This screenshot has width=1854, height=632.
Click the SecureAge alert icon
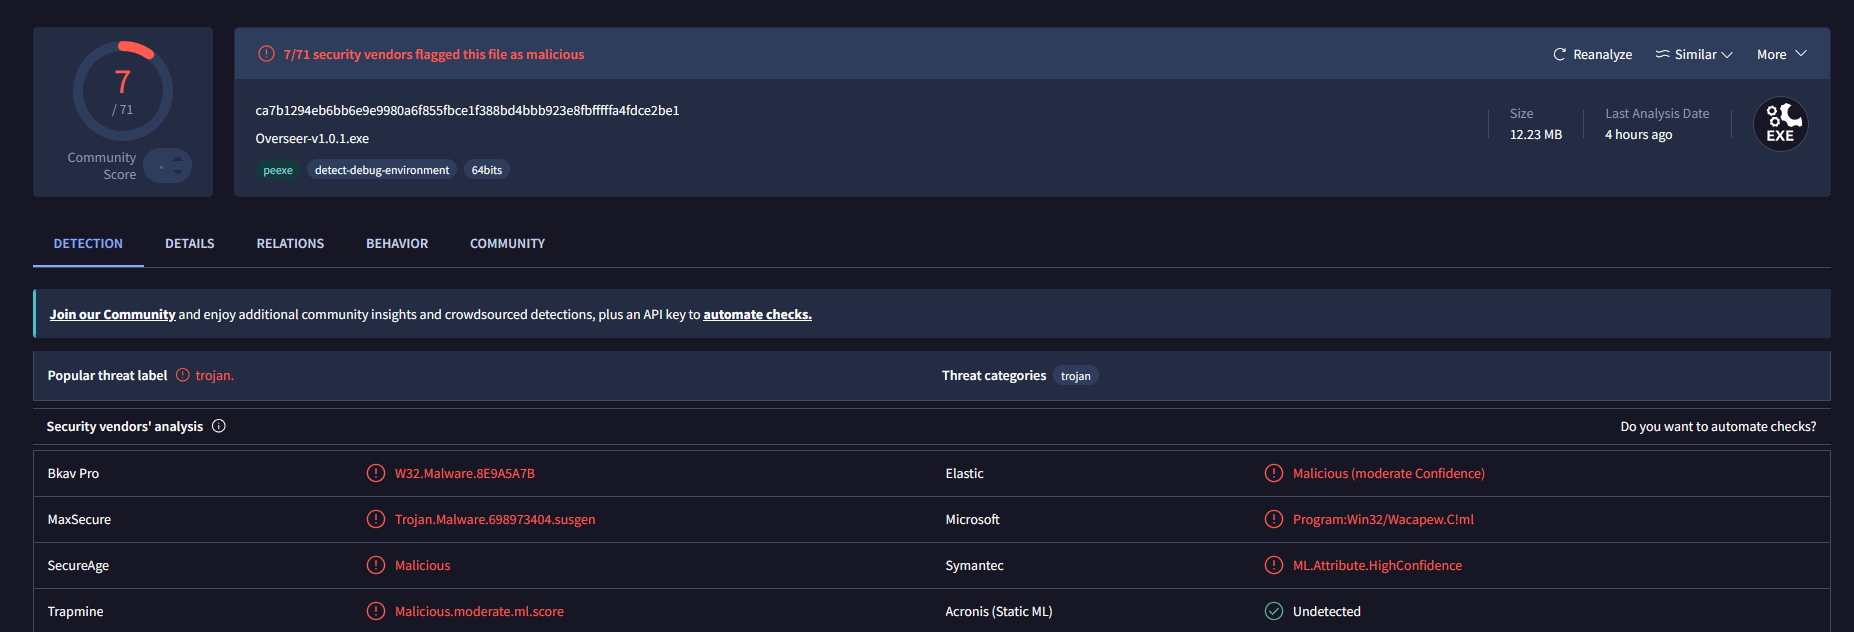coord(376,565)
